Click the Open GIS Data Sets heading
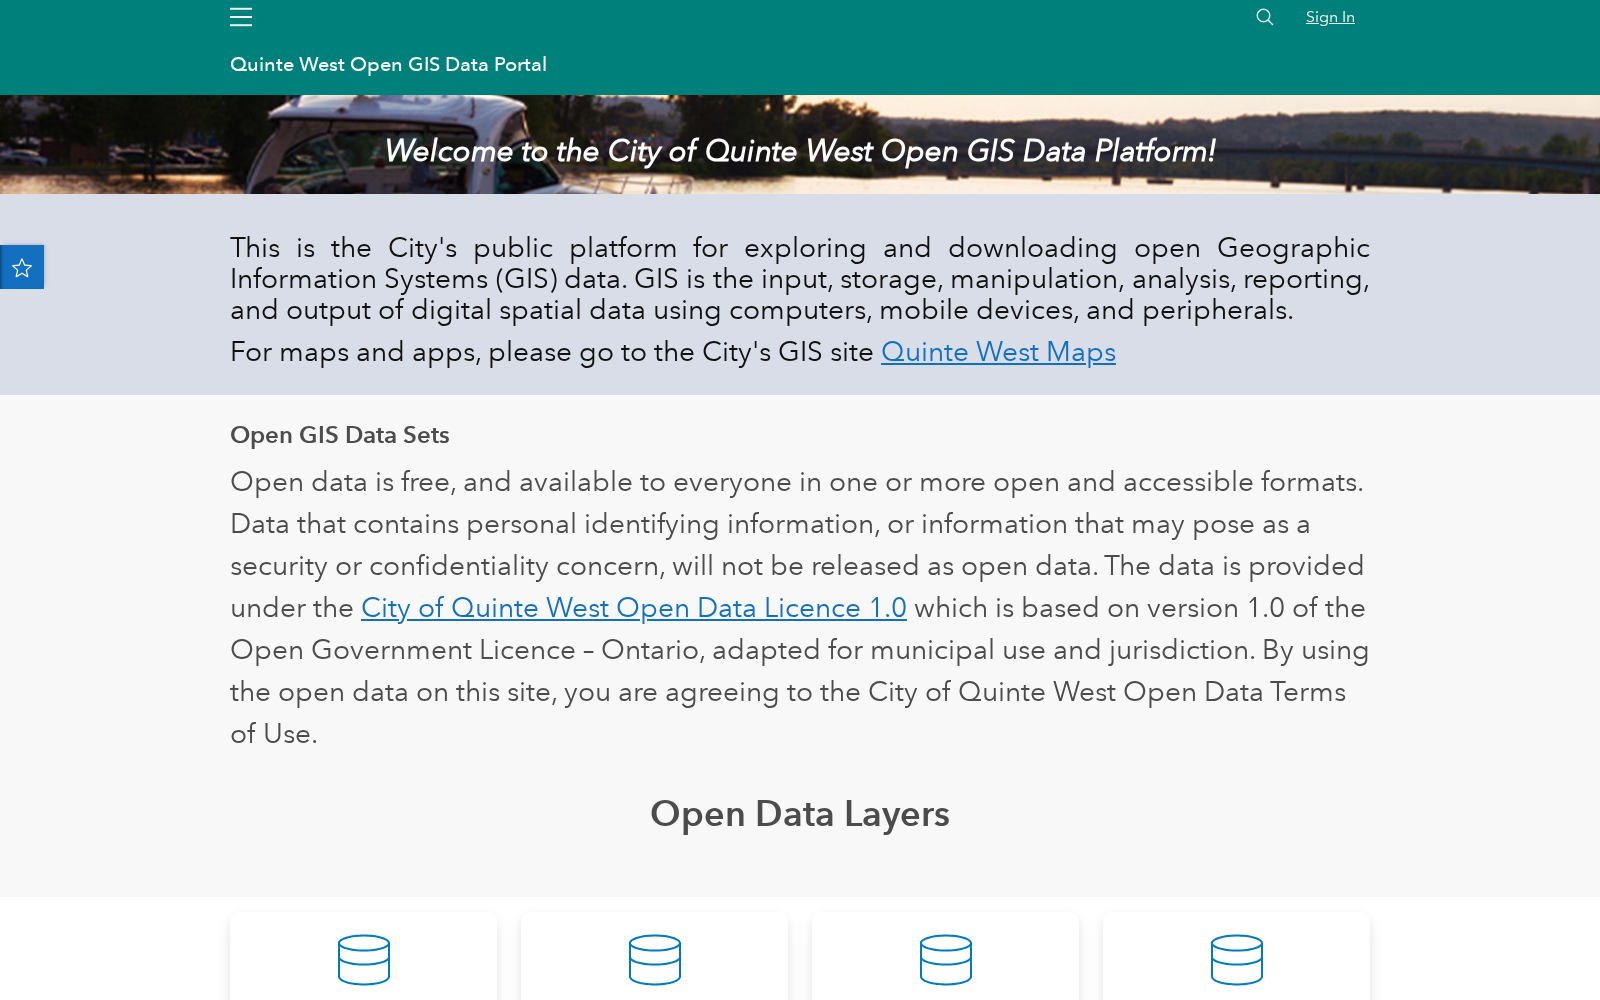This screenshot has height=1000, width=1600. (x=340, y=435)
